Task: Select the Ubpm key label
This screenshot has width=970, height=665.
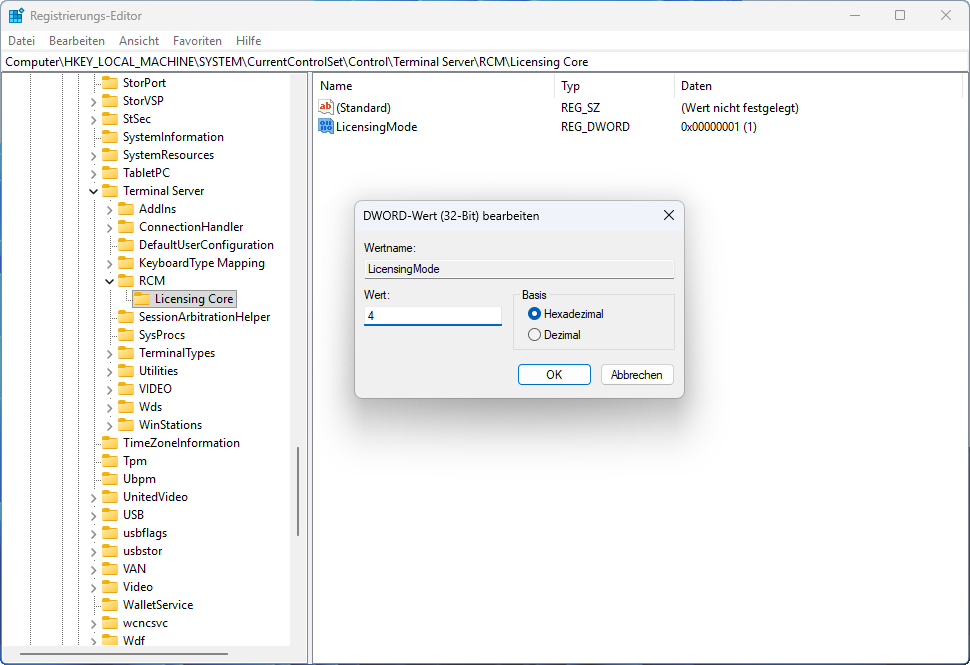Action: (139, 479)
